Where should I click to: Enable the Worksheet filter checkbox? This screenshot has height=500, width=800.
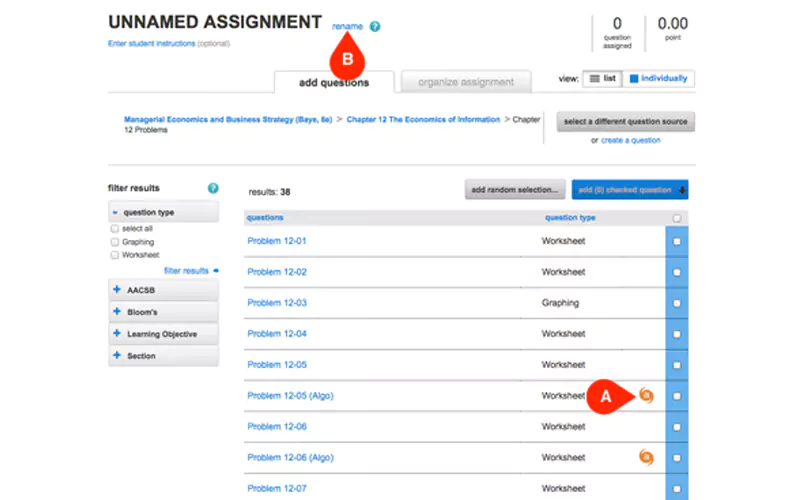pos(115,255)
